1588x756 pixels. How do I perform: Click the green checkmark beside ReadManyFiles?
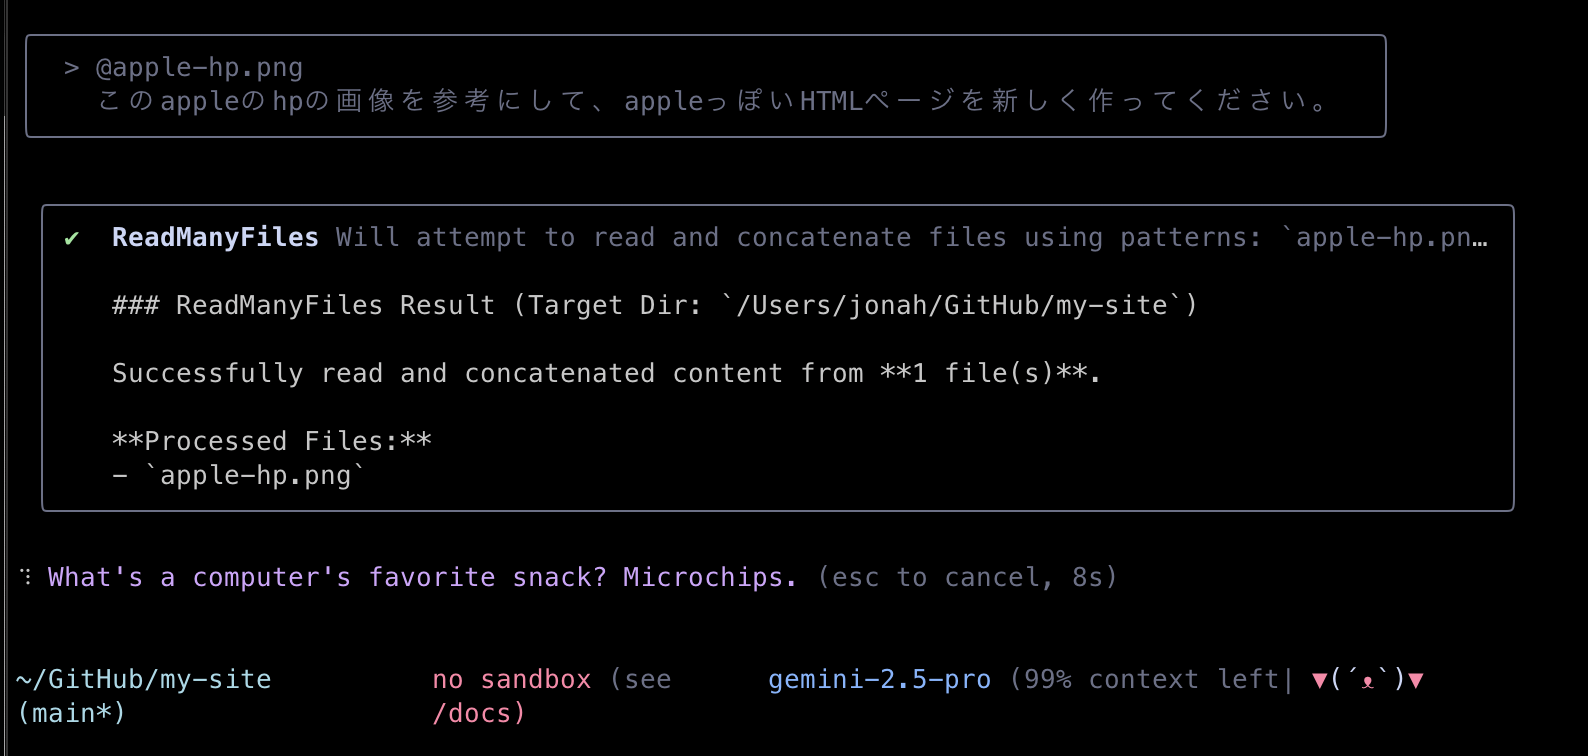coord(71,238)
